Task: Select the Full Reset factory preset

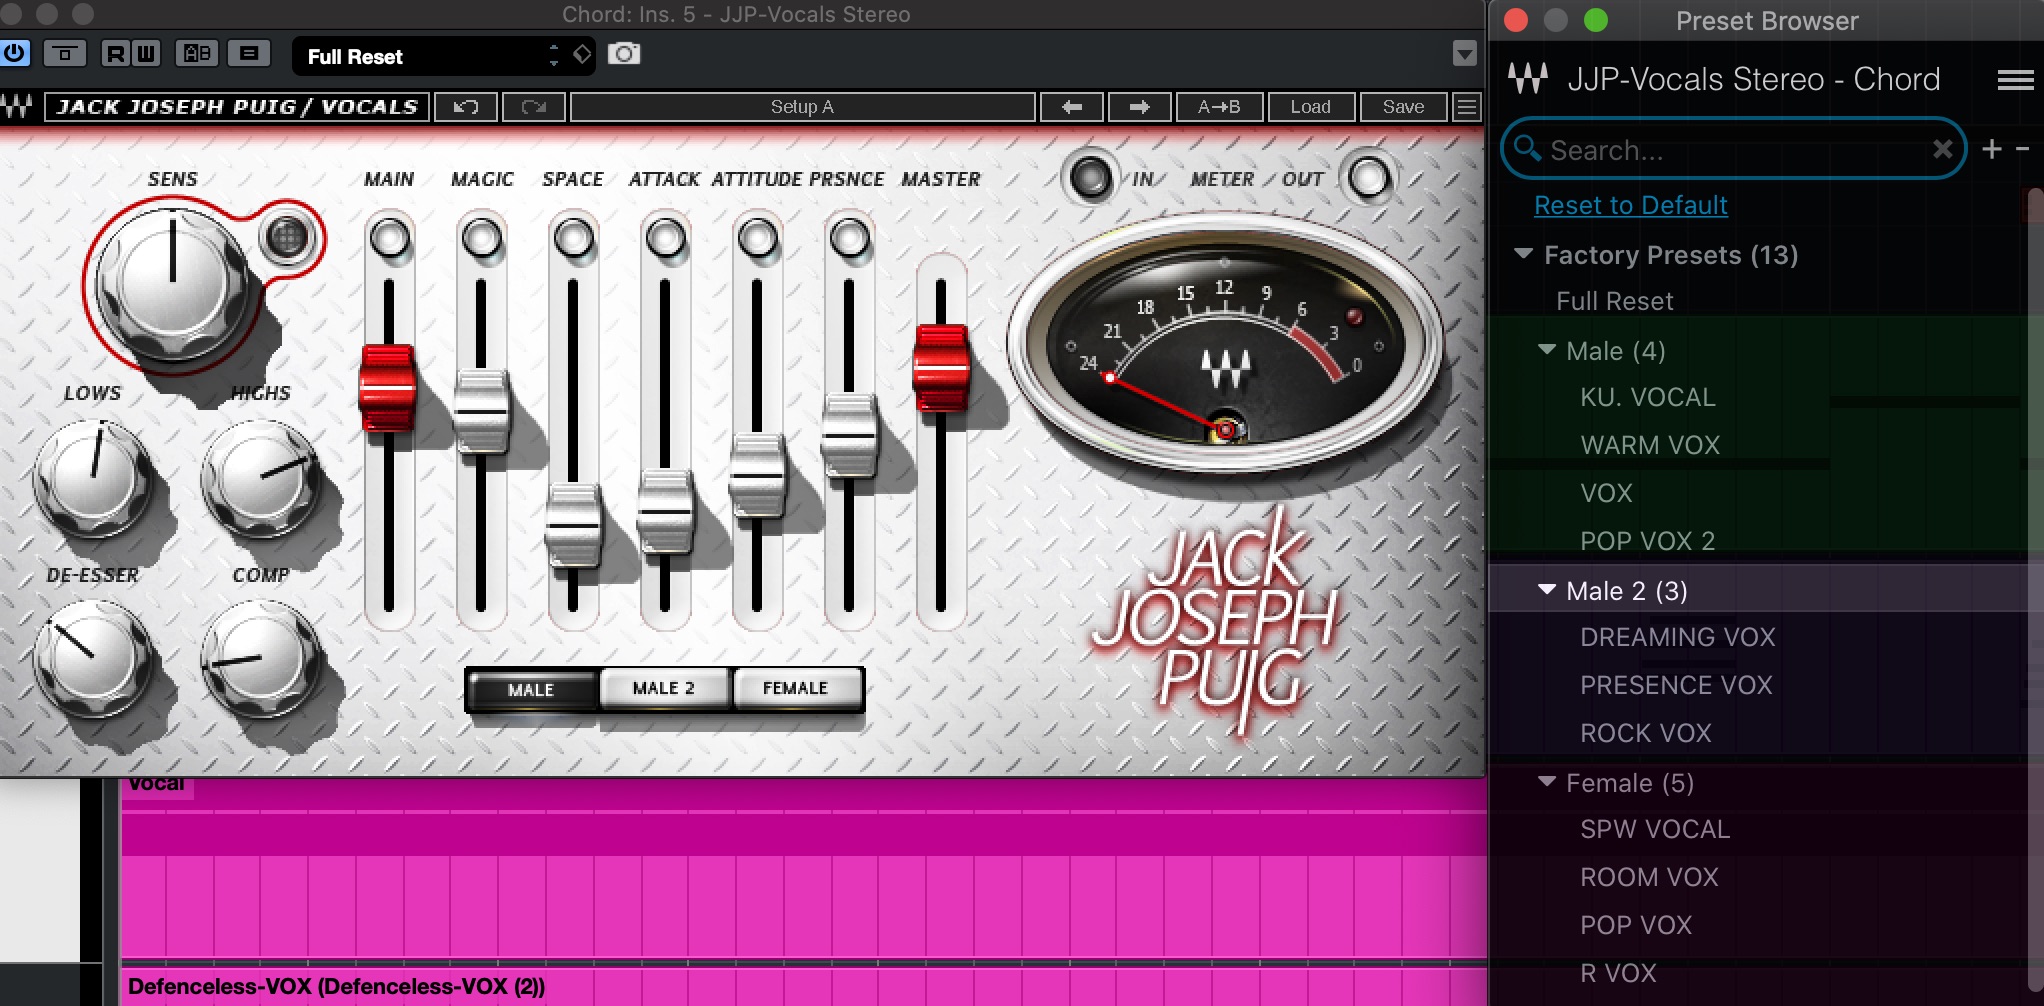Action: [1614, 301]
